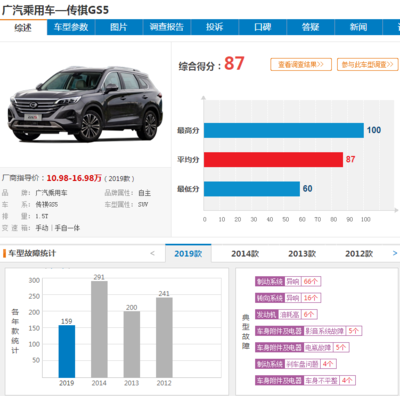Click the 制动系统 异响 66个 fault tag
The width and height of the screenshot is (400, 396).
coord(288,281)
